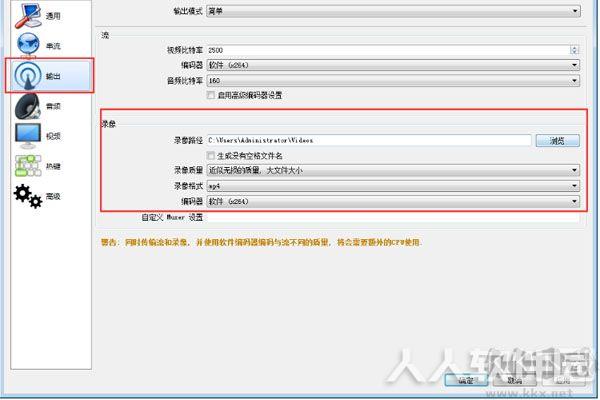Click the 视频比特率 spinner arrows

point(574,50)
